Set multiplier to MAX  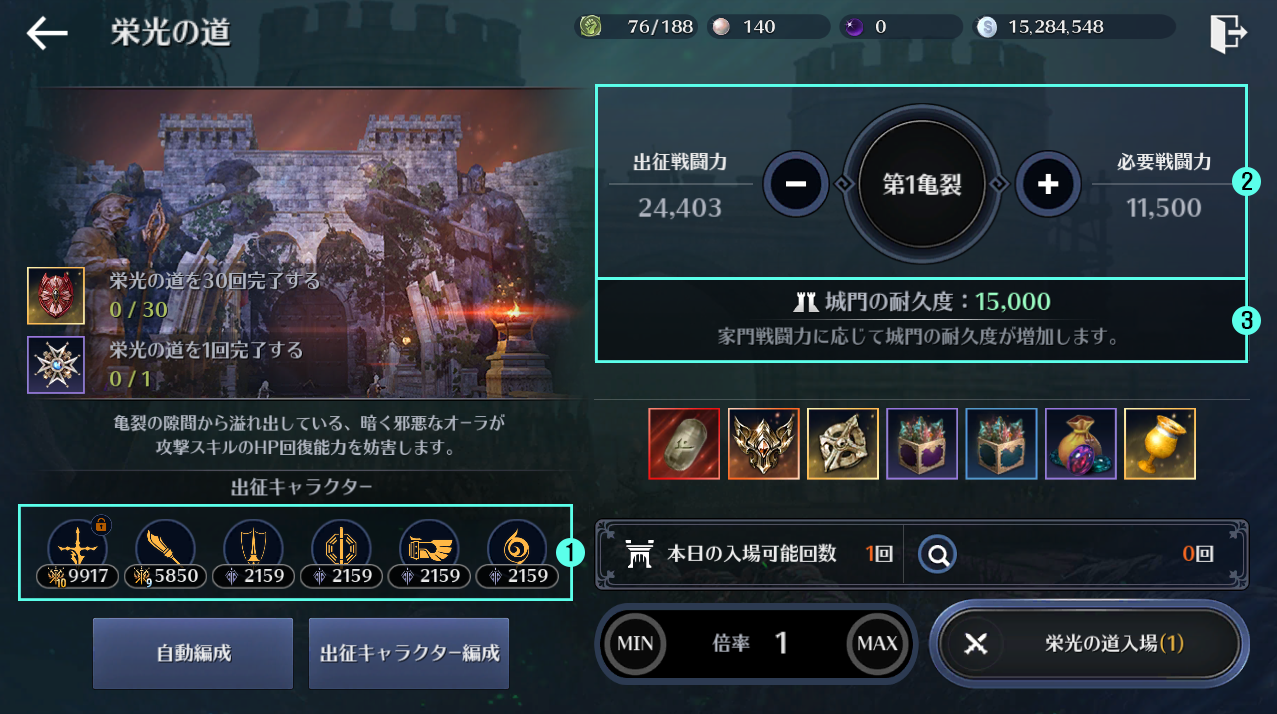tap(878, 643)
